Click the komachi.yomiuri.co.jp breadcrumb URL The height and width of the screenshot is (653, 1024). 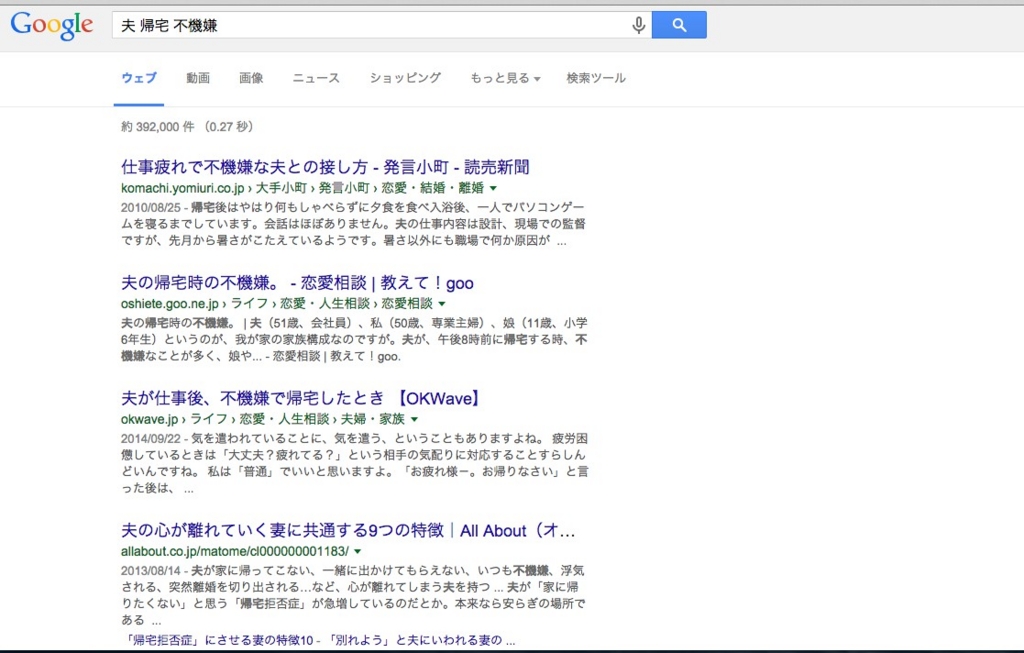point(302,188)
